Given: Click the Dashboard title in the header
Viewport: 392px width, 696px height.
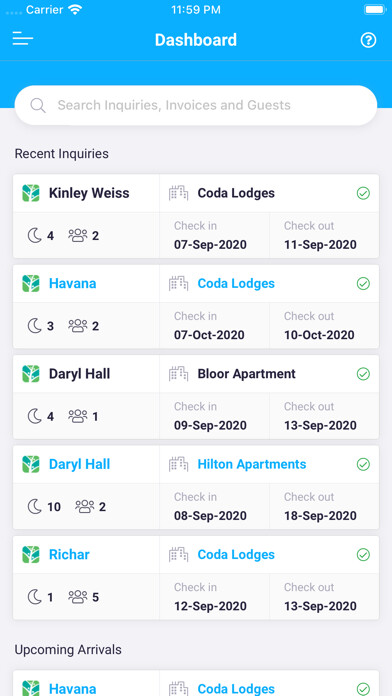Looking at the screenshot, I should pos(196,40).
